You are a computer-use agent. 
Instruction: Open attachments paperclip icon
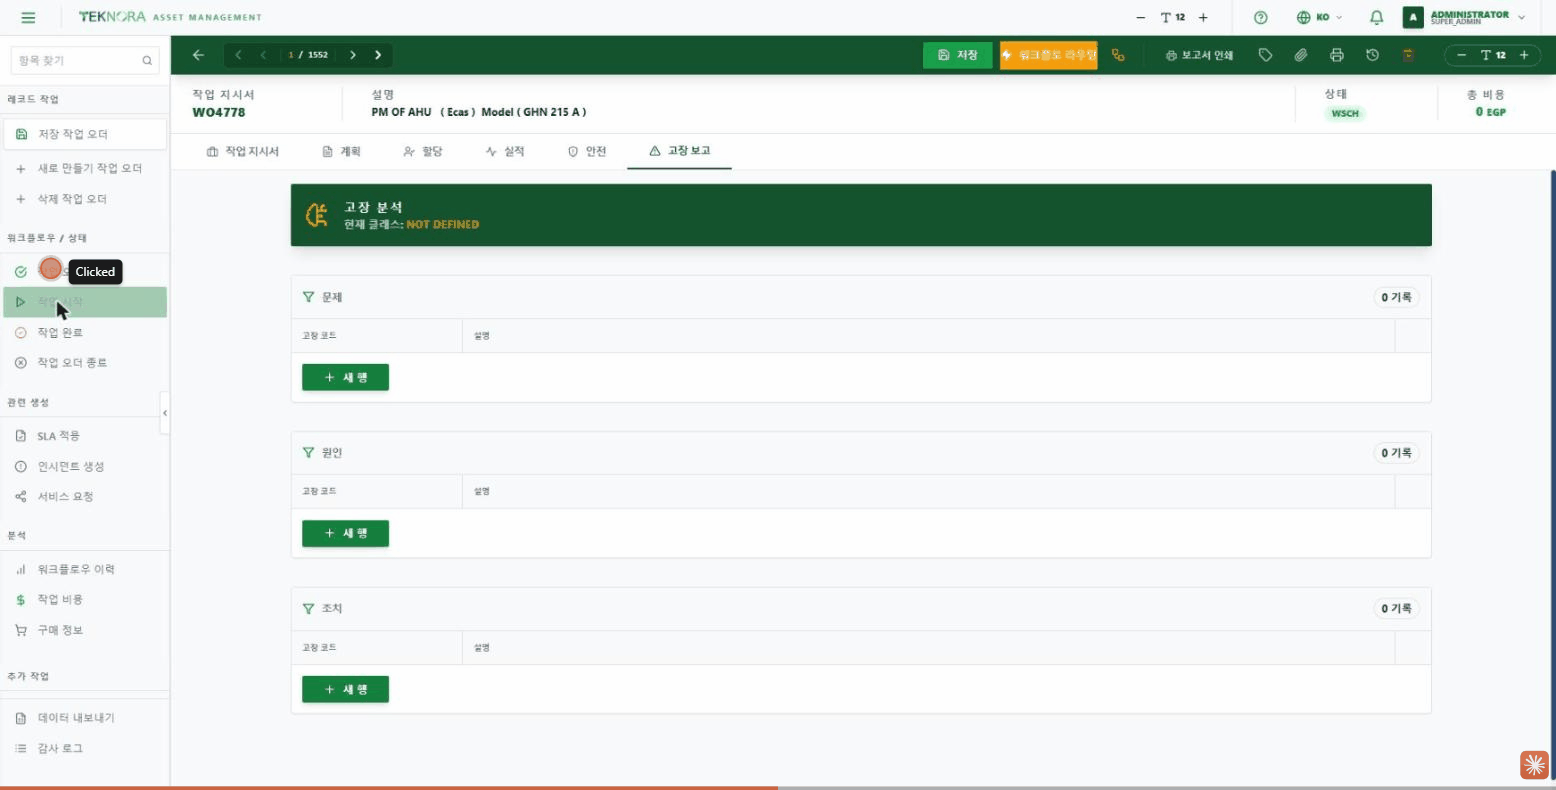1301,55
